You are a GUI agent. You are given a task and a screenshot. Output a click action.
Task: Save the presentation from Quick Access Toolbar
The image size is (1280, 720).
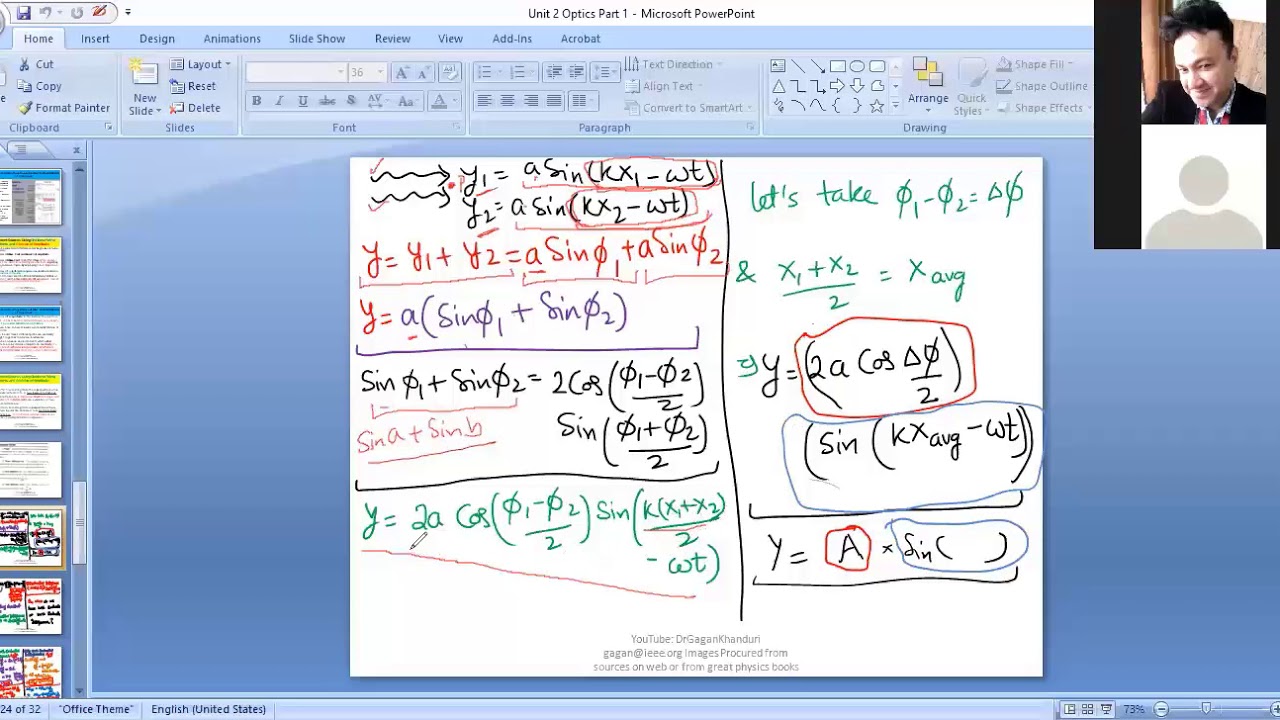[23, 13]
